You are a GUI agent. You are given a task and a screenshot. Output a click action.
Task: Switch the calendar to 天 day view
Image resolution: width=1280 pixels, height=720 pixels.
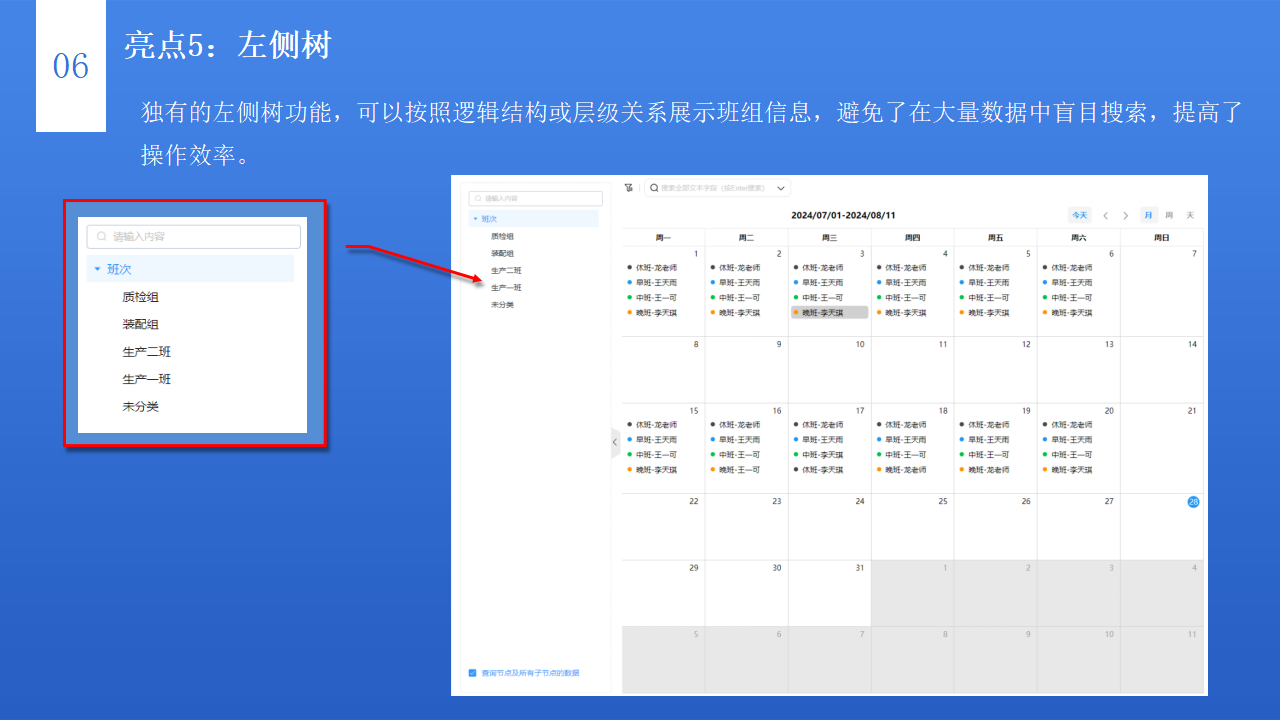(1190, 215)
